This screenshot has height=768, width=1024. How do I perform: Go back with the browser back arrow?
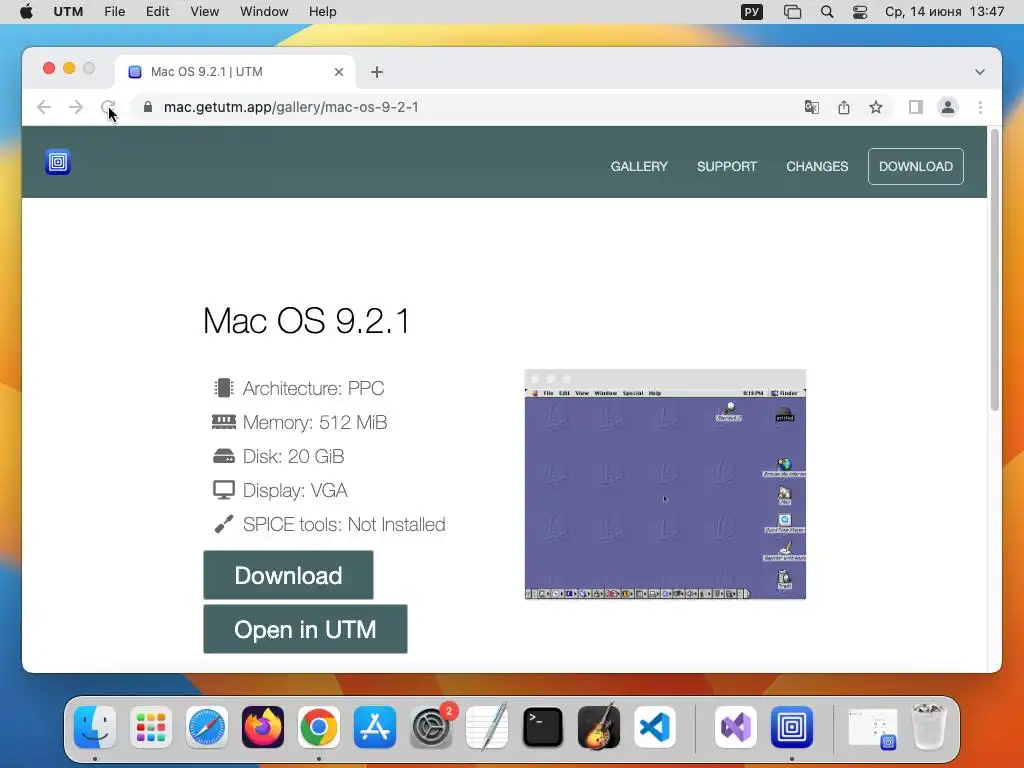[44, 107]
